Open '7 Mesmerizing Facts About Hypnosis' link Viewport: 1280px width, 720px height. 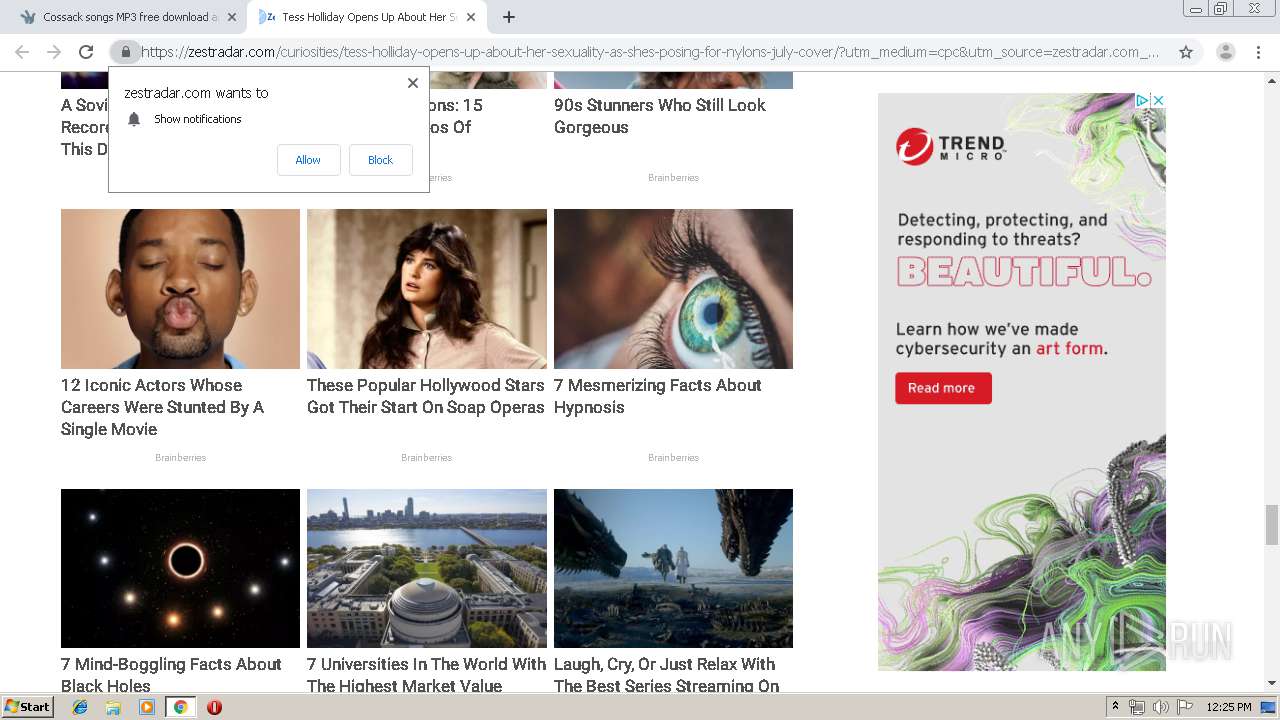tap(658, 396)
